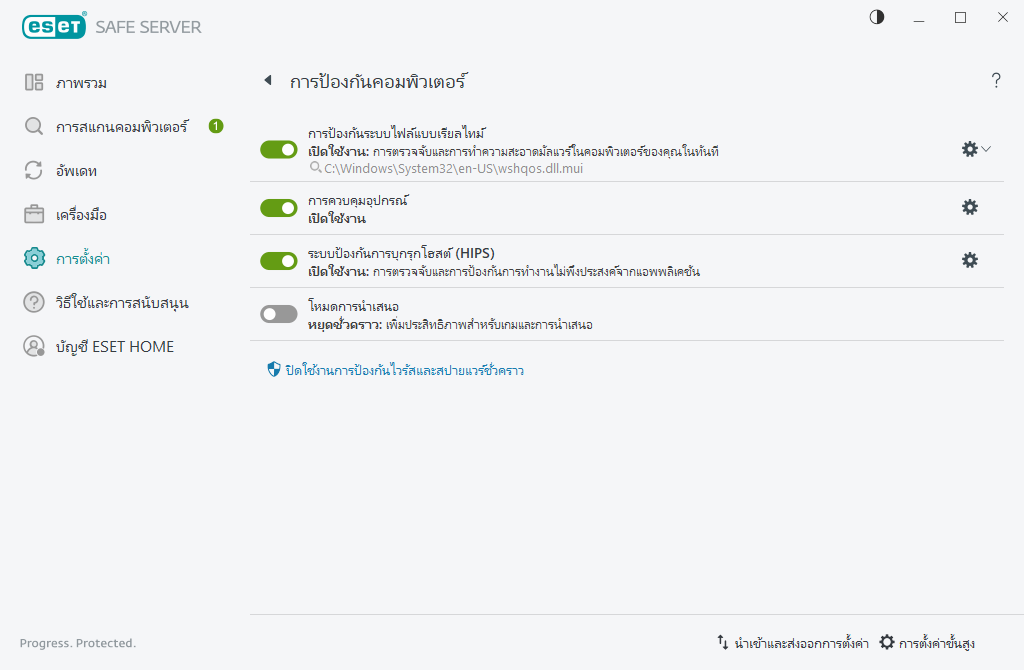The width and height of the screenshot is (1024, 670).
Task: Open the ภาพรวม (Overview) sidebar icon
Action: (x=33, y=82)
